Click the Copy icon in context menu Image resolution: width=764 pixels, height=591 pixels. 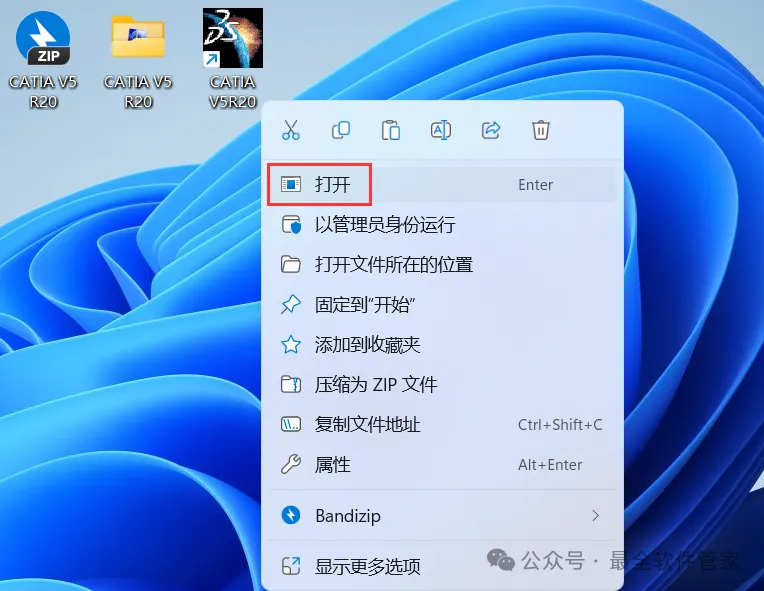coord(341,130)
